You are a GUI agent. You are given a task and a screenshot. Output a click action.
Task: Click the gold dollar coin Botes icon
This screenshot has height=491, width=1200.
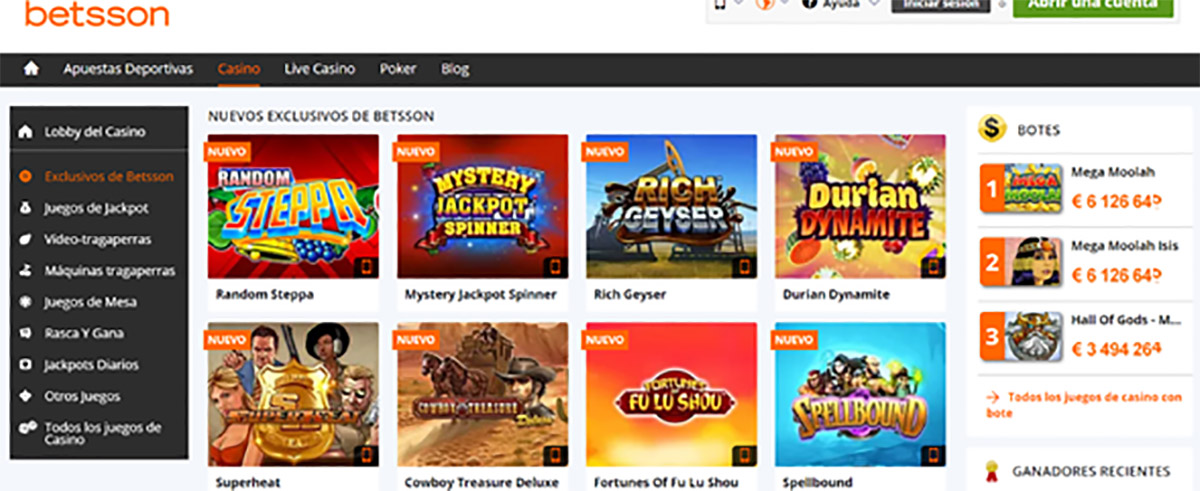[992, 129]
